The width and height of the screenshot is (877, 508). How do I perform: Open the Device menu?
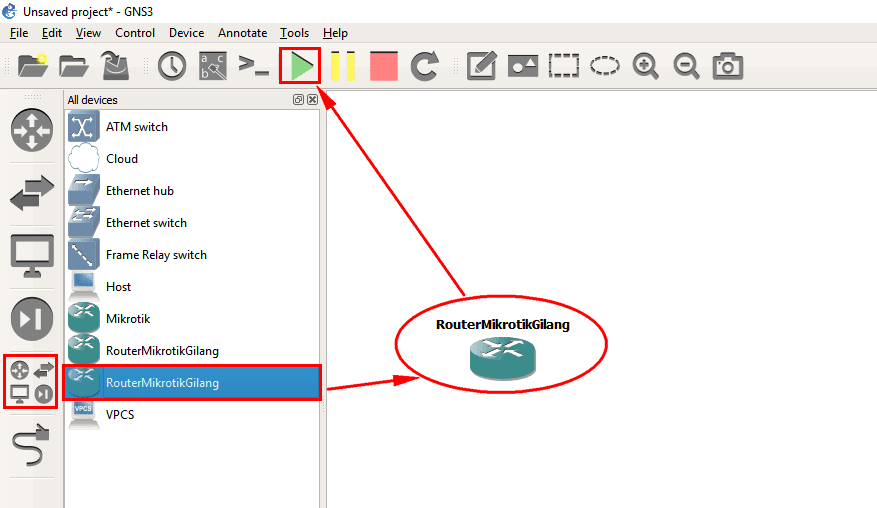[x=186, y=33]
